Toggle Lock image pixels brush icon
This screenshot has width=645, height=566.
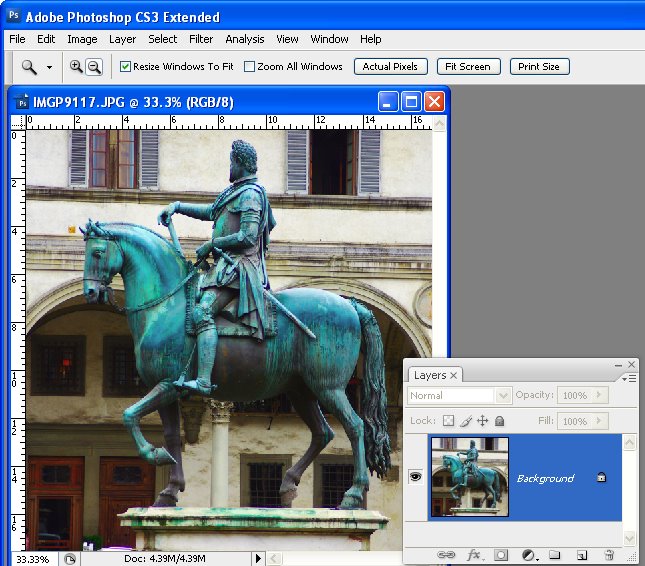click(466, 421)
